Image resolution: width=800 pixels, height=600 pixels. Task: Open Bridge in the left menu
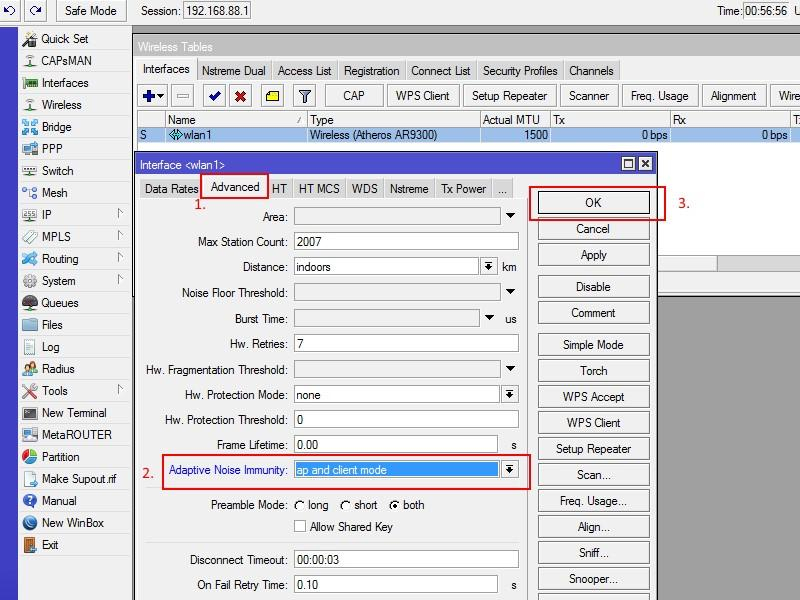pyautogui.click(x=56, y=127)
